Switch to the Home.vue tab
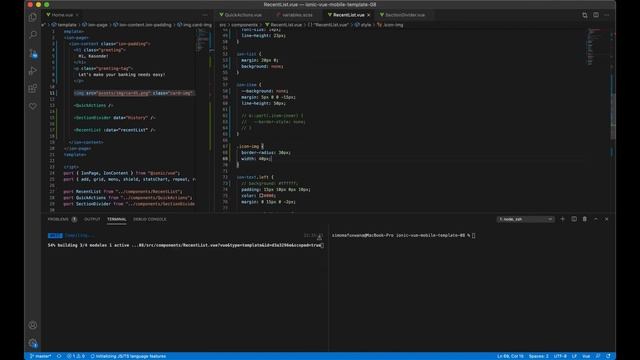This screenshot has height=360, width=640. [x=62, y=15]
